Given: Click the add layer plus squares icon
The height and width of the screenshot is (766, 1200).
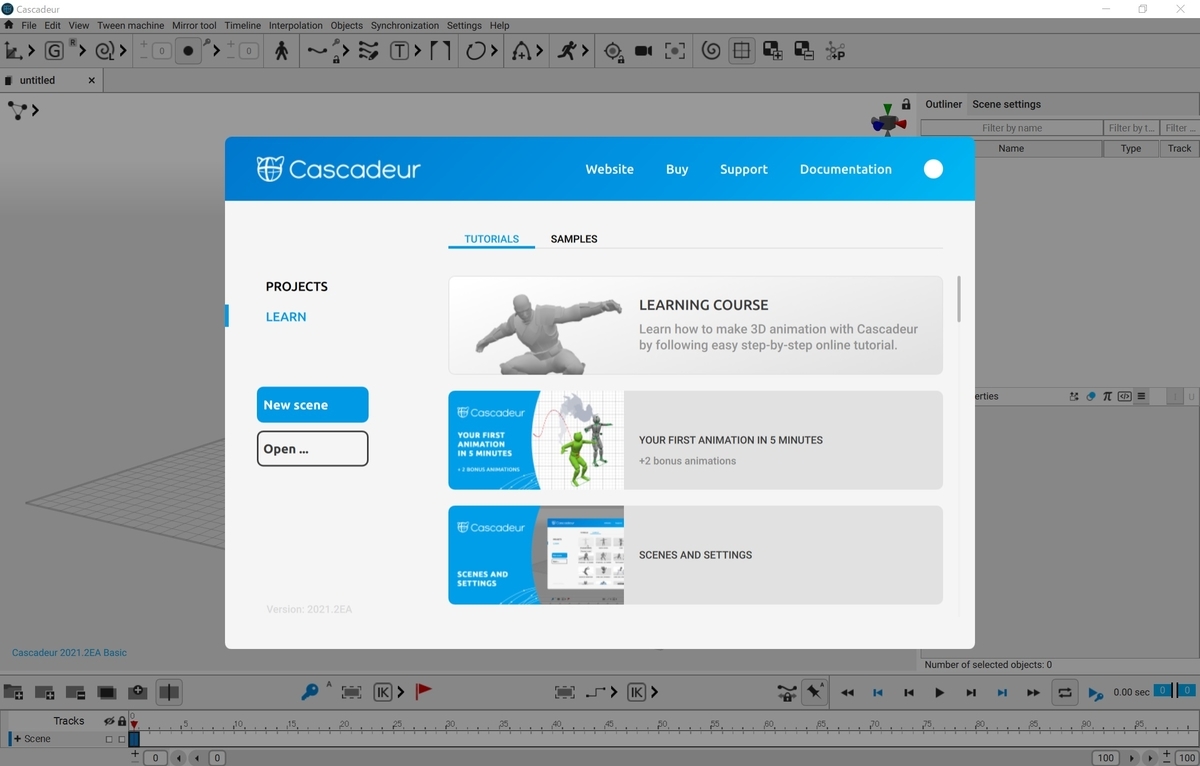Looking at the screenshot, I should 773,50.
